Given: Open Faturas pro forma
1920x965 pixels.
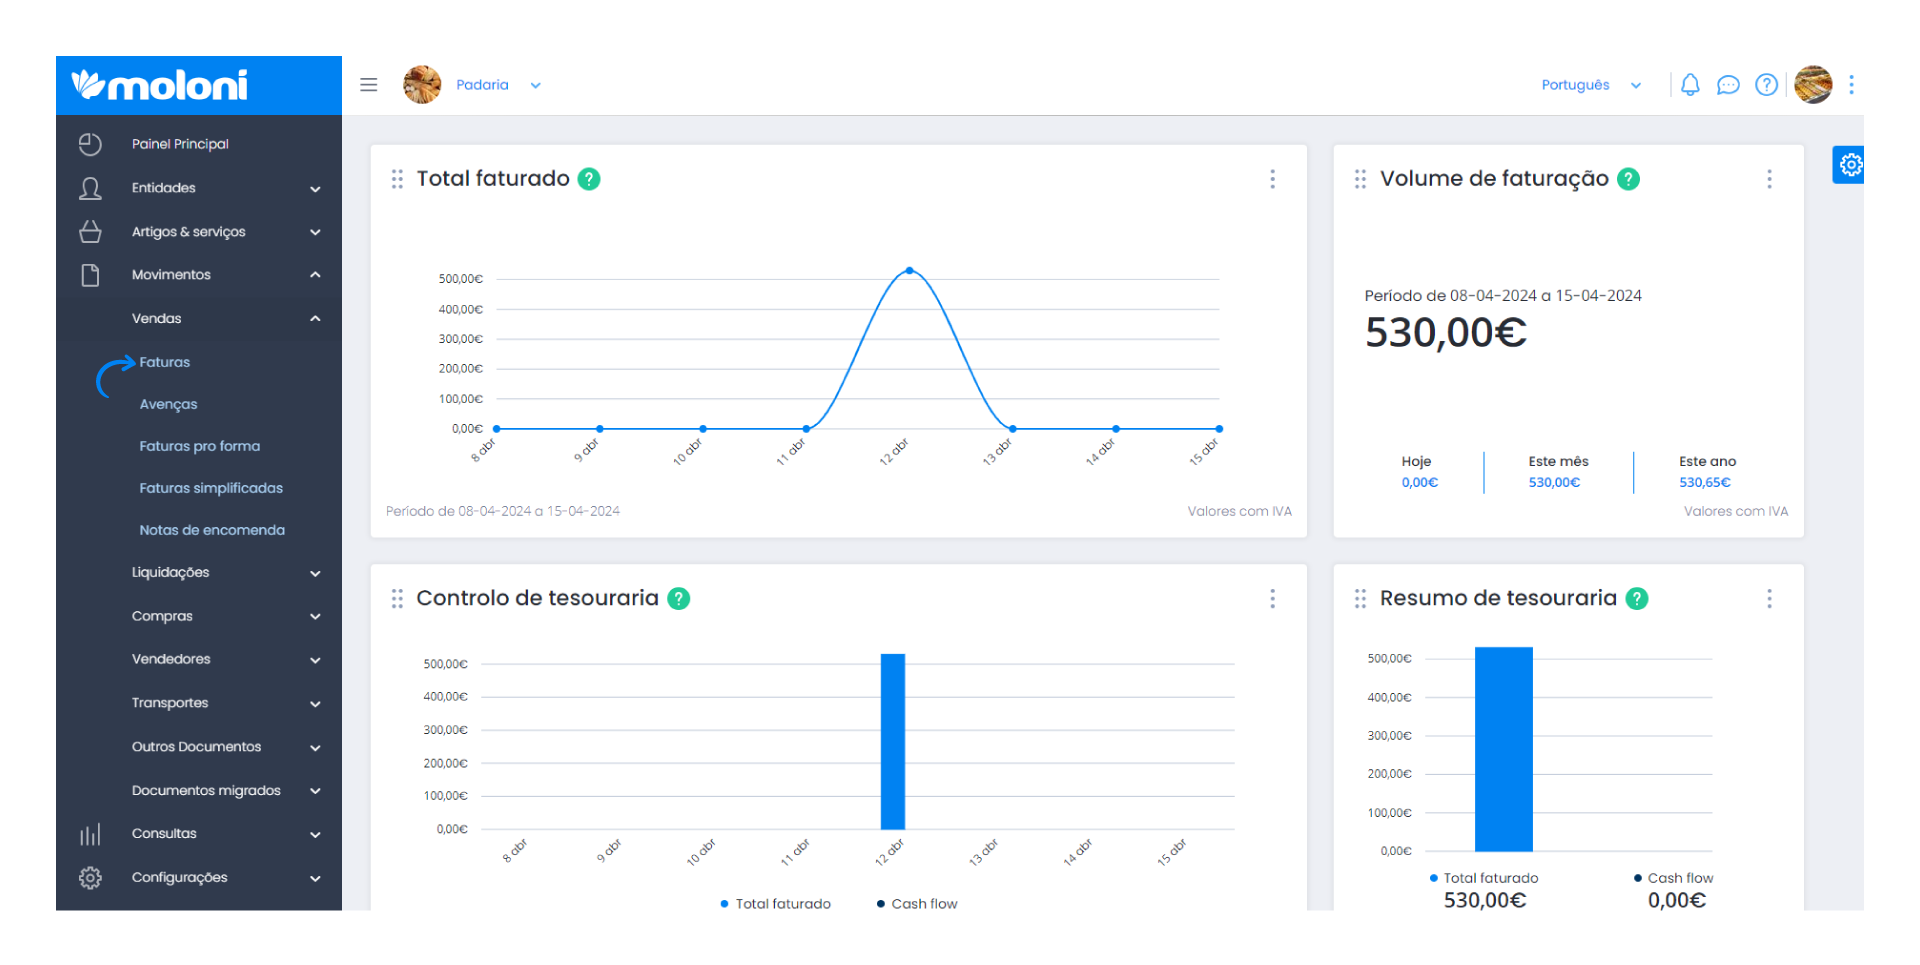Looking at the screenshot, I should tap(199, 446).
